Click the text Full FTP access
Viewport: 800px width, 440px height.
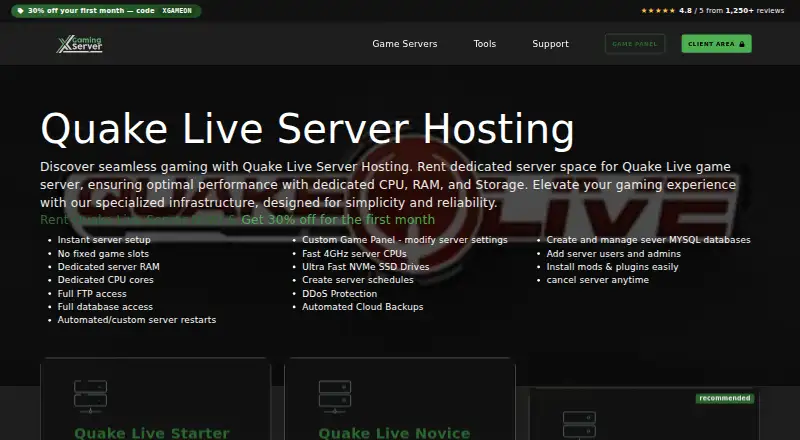92,294
